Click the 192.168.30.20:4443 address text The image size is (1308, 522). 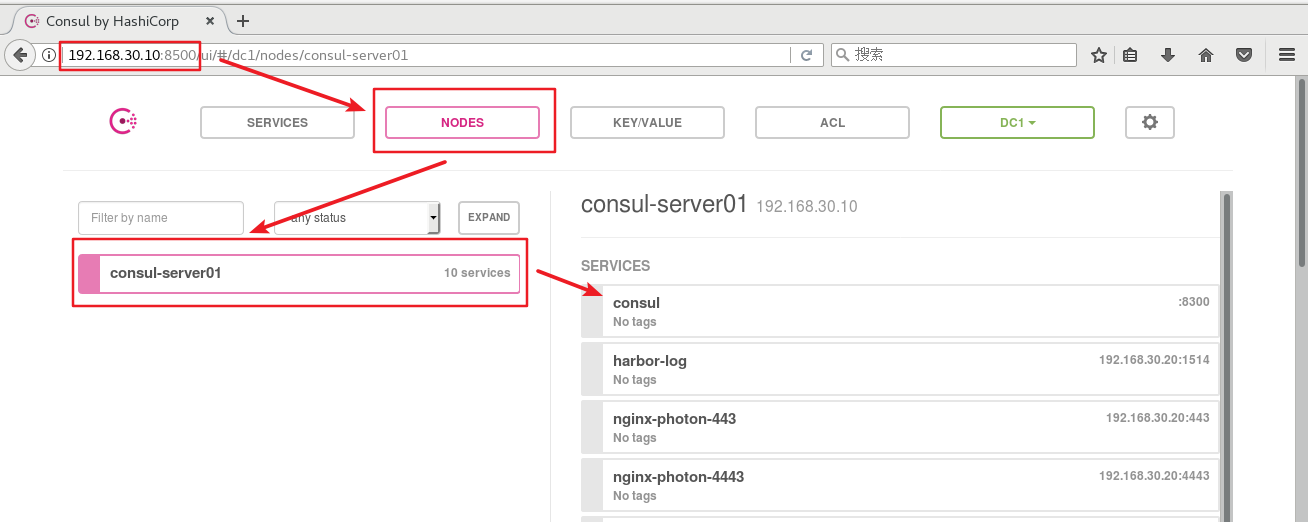pos(1154,475)
